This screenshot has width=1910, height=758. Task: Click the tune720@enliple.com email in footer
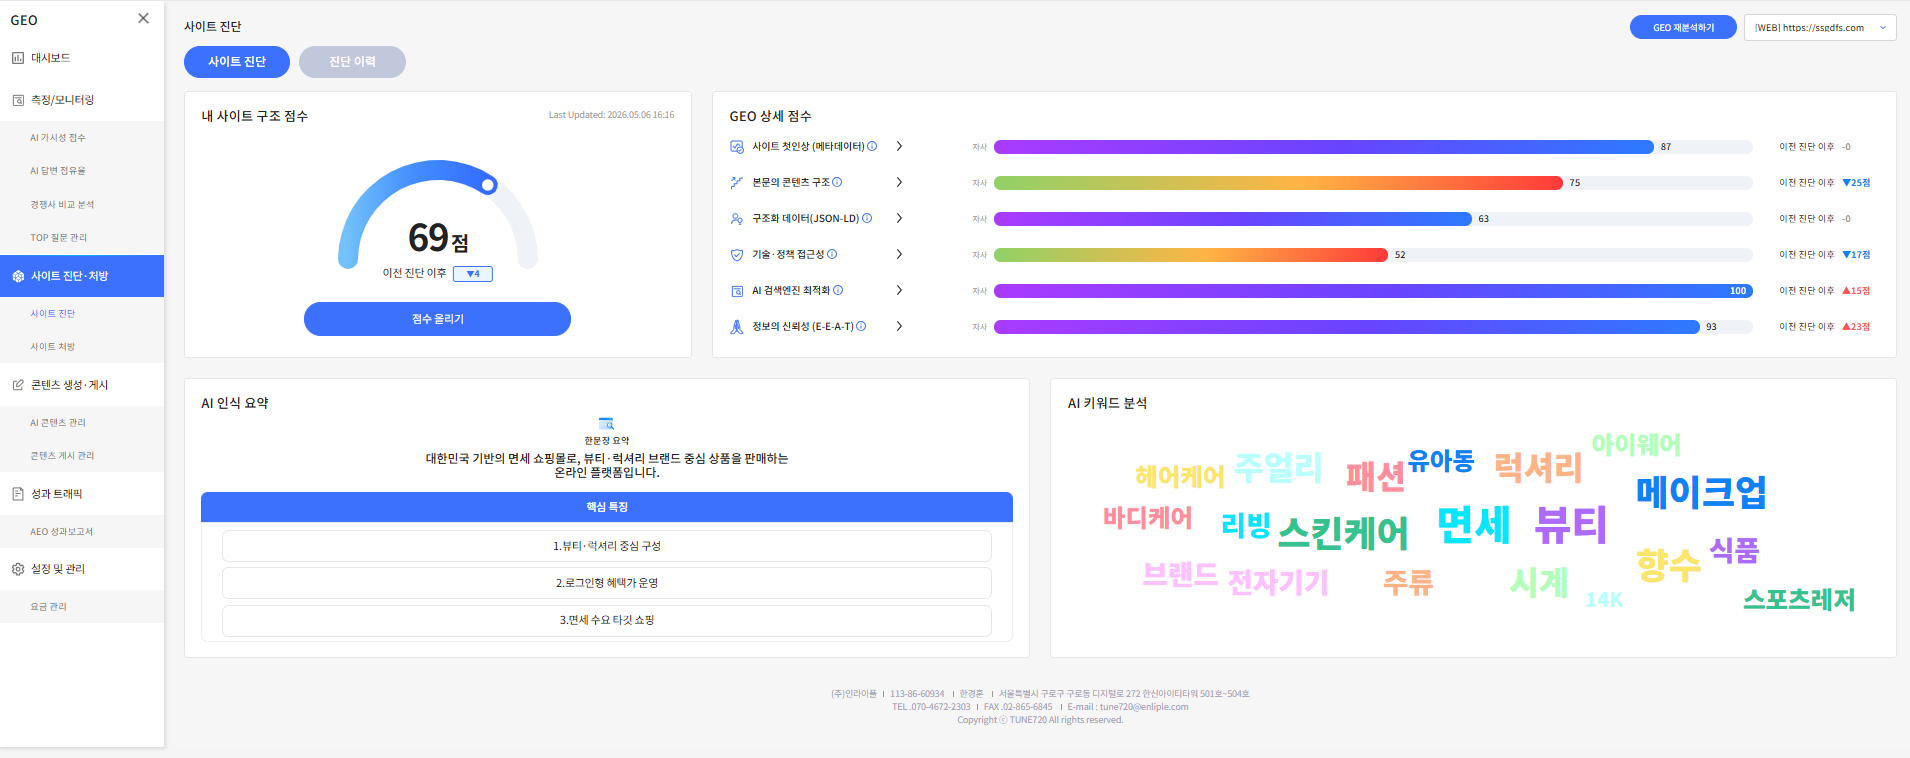click(x=1144, y=707)
